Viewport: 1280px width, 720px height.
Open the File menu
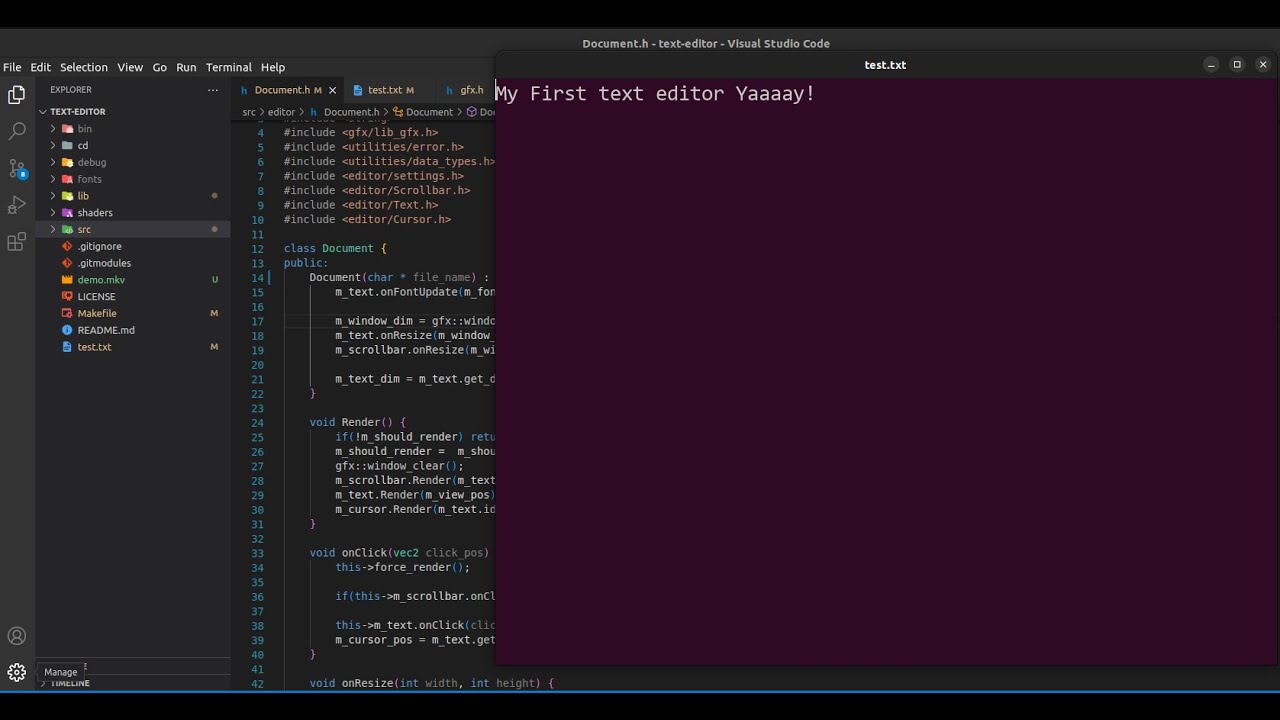click(x=12, y=67)
